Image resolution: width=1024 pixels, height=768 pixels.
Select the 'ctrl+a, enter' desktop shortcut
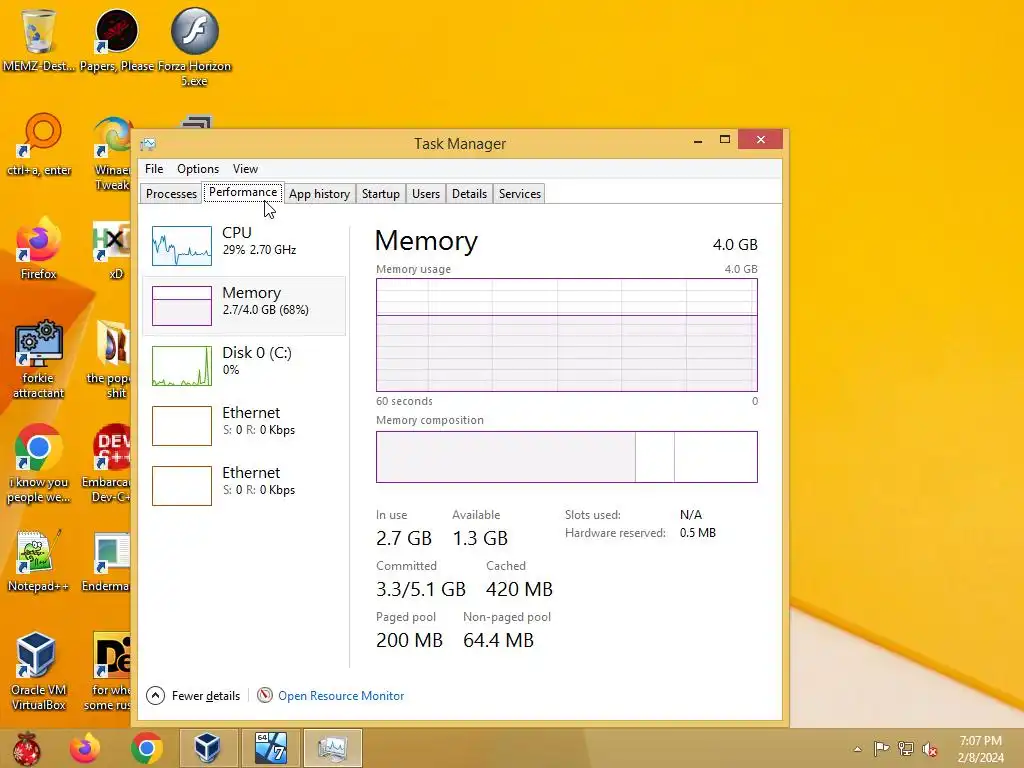click(39, 144)
